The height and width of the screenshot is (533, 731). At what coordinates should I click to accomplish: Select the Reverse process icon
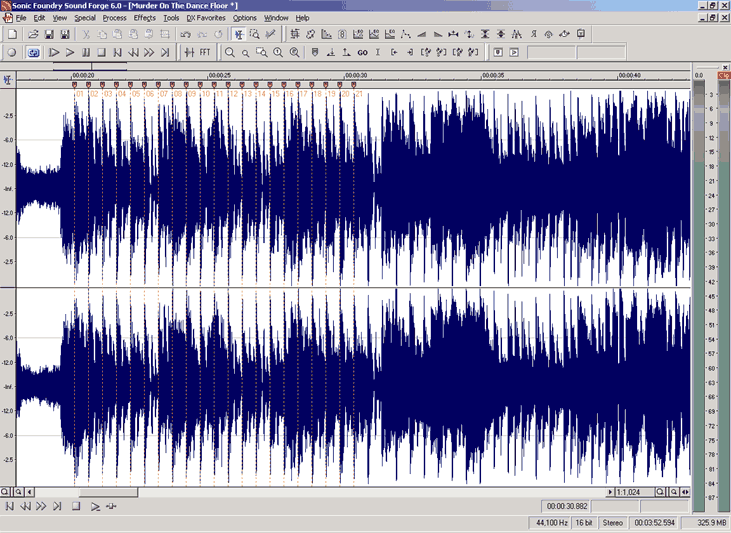tap(533, 34)
